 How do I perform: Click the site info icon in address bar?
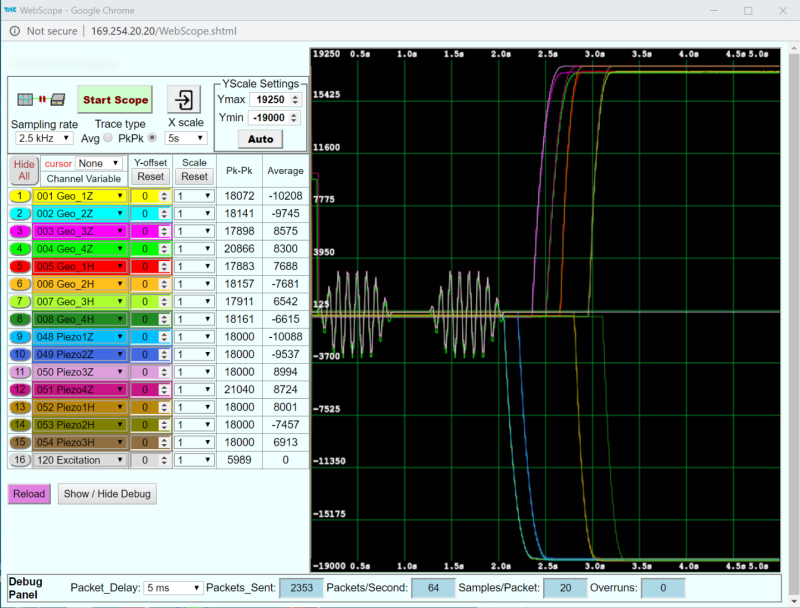point(15,31)
